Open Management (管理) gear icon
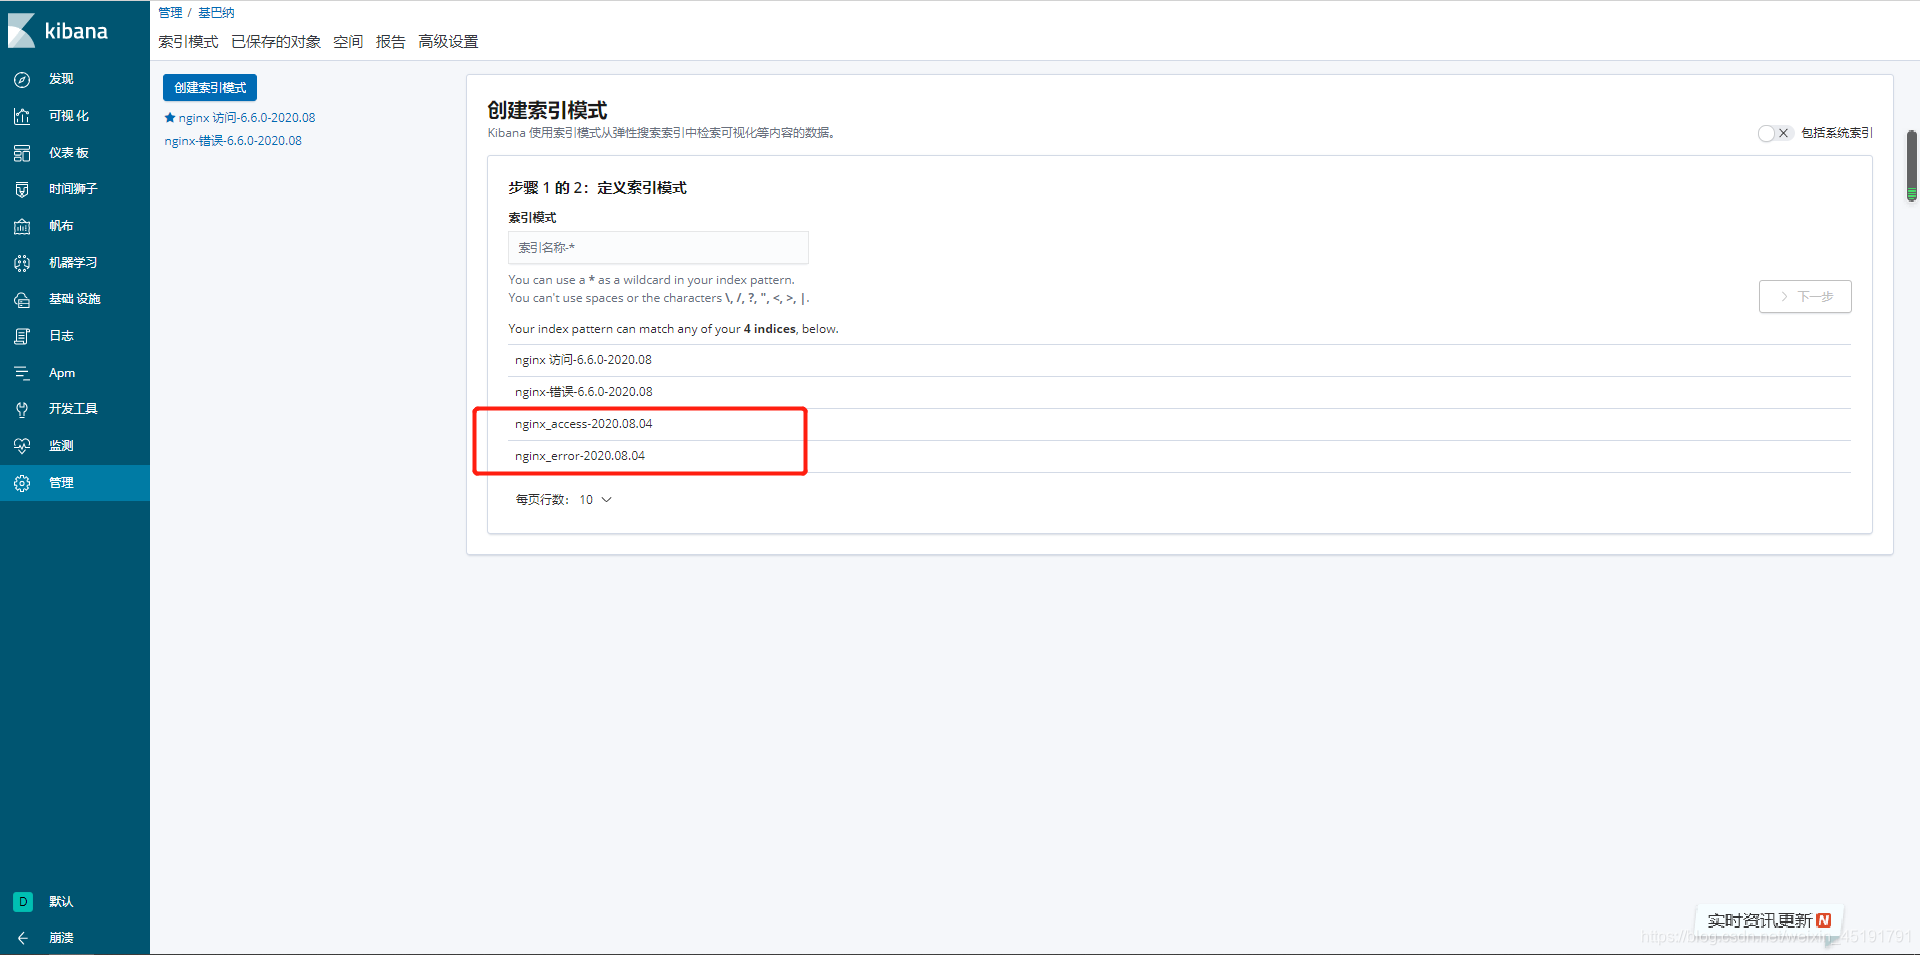This screenshot has width=1920, height=955. pyautogui.click(x=22, y=483)
